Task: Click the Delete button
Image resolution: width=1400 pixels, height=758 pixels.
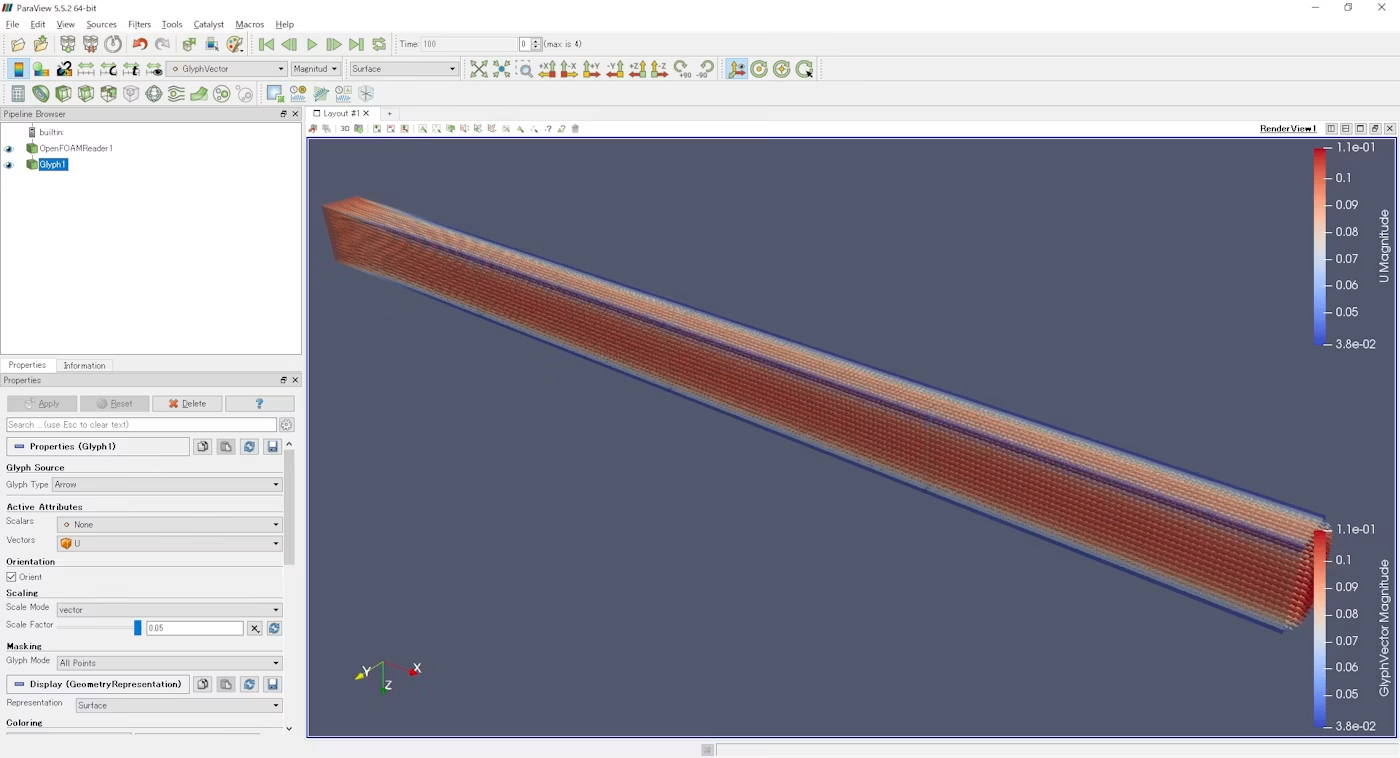Action: (x=187, y=404)
